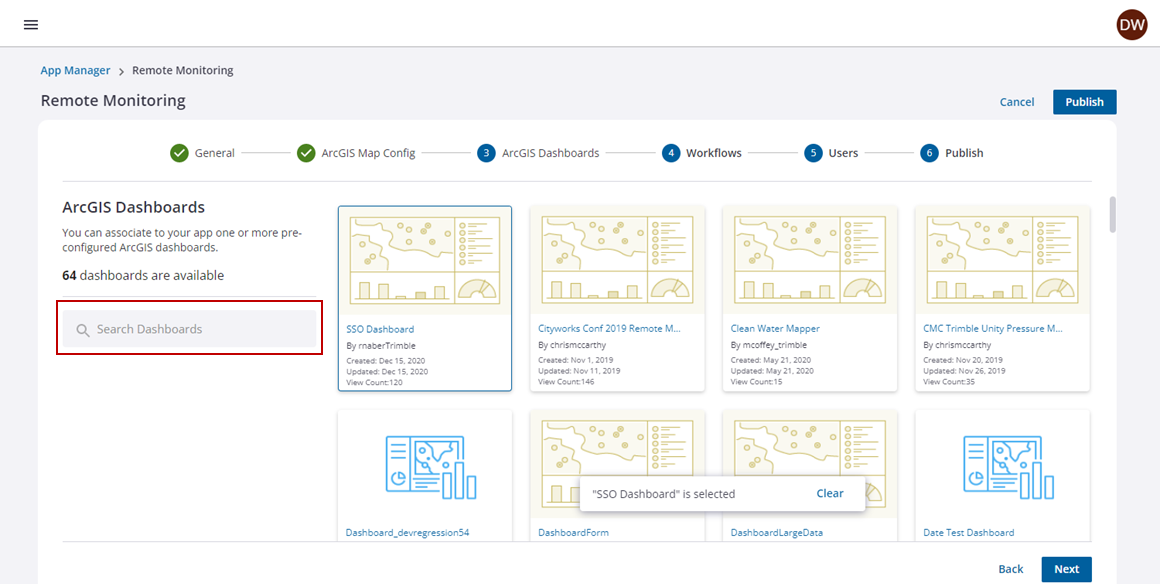1160x584 pixels.
Task: Click the step 3 ArcGIS Dashboards circle
Action: click(x=486, y=153)
